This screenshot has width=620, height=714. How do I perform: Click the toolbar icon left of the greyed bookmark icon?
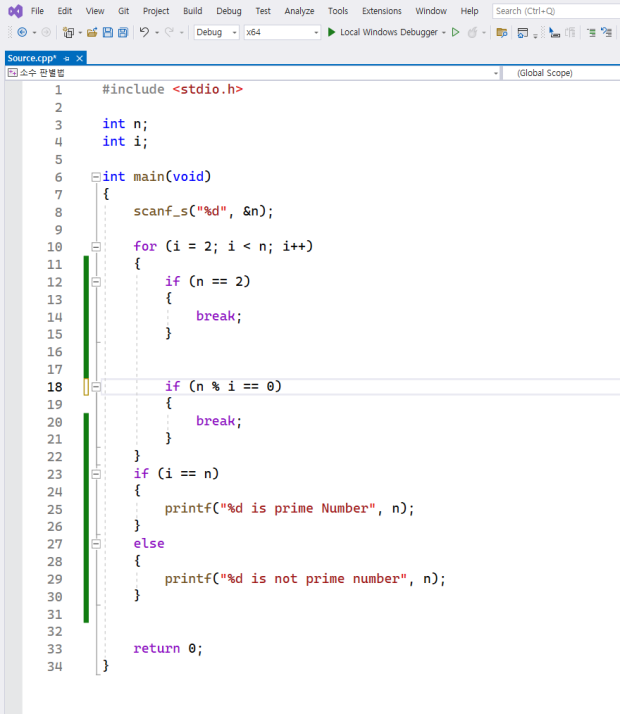[x=554, y=32]
